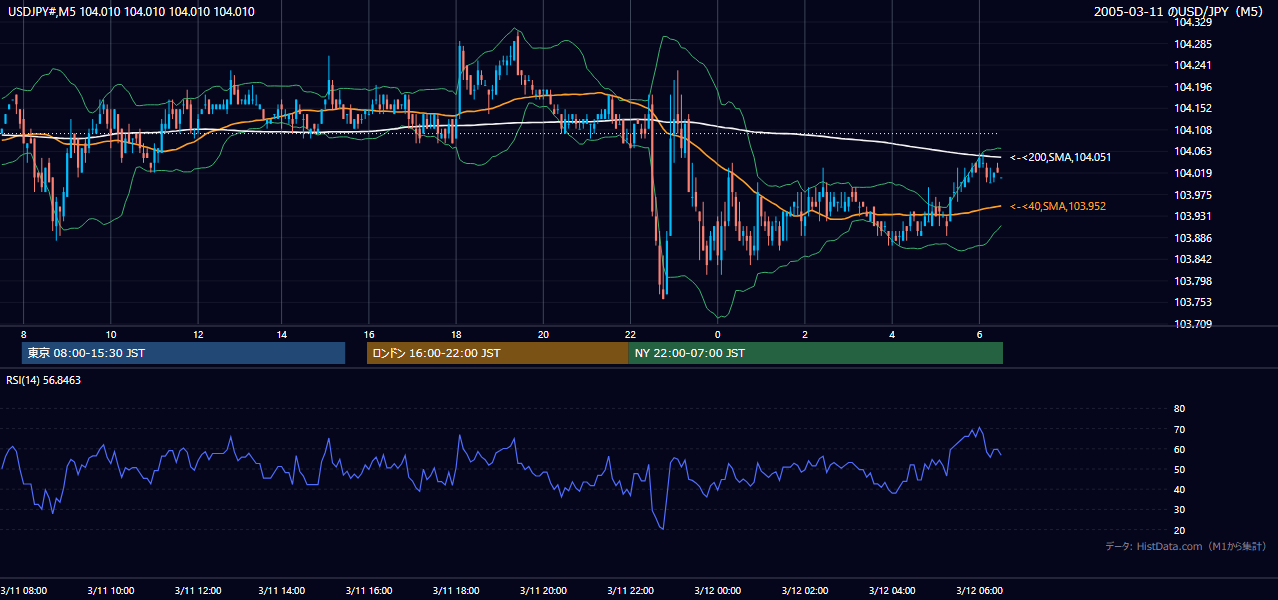Click price axis label 104.329

click(x=1193, y=22)
